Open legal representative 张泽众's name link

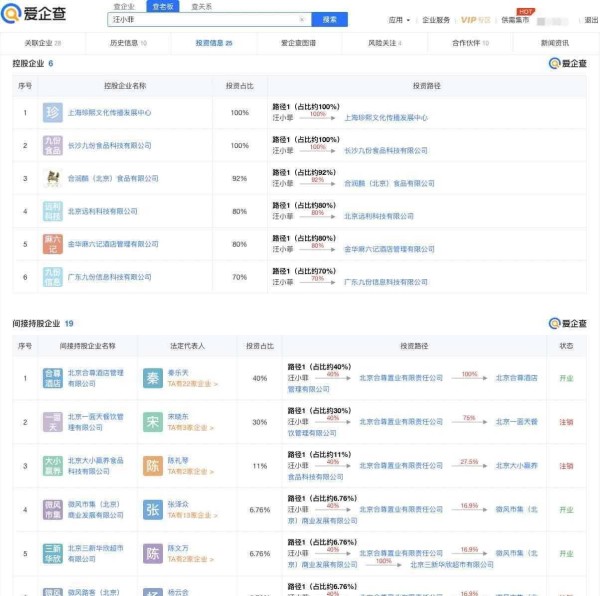tap(178, 504)
